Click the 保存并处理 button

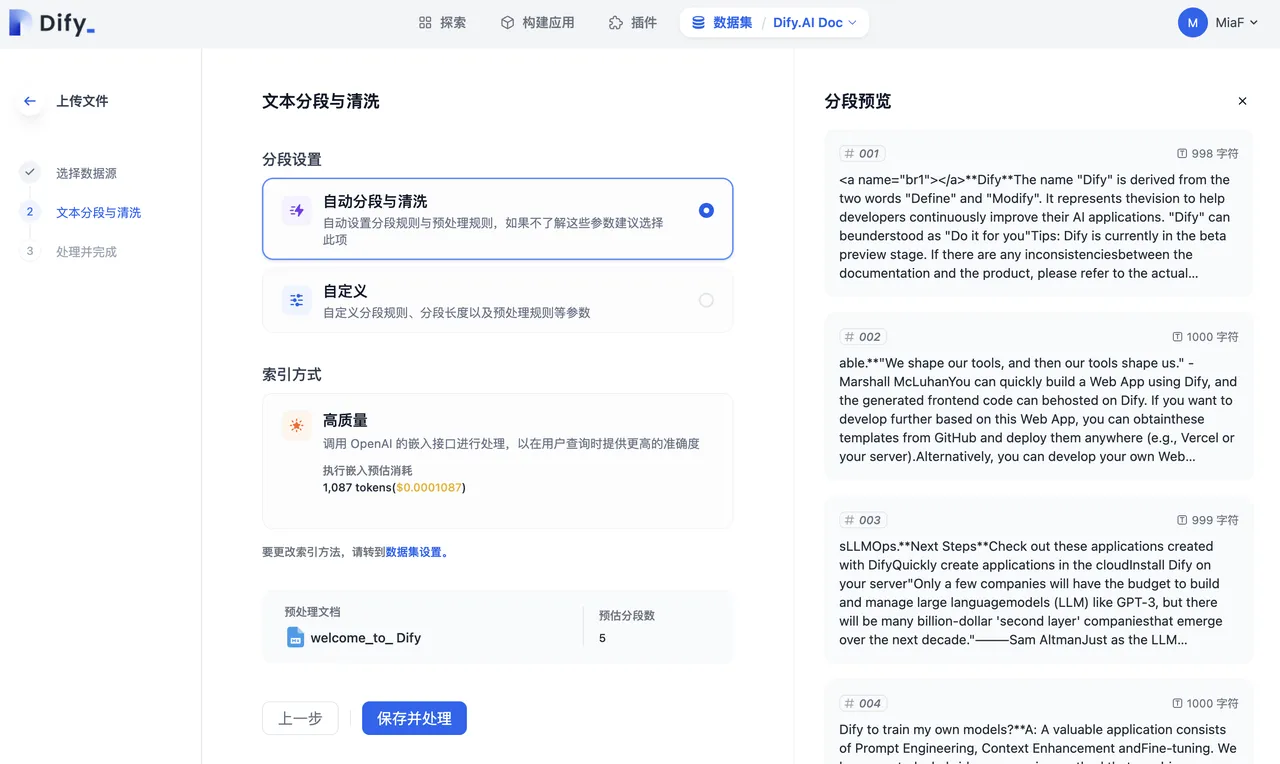click(x=414, y=718)
